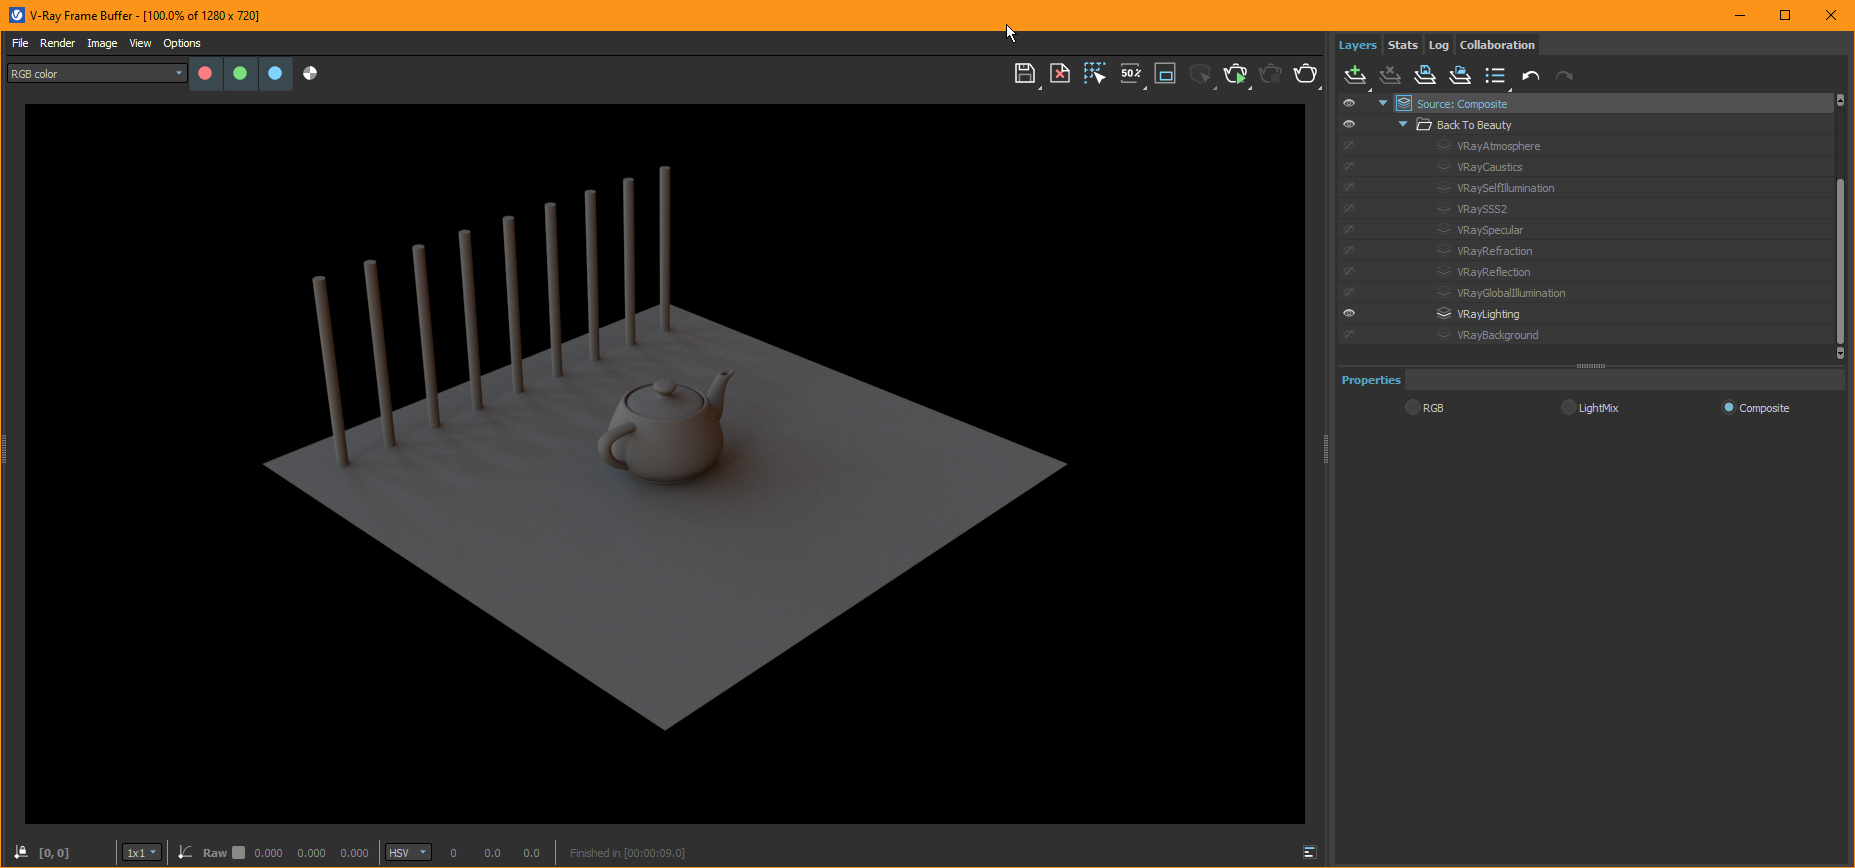Viewport: 1855px width, 868px height.
Task: Click the Delete layer icon in Layers panel
Action: point(1390,75)
